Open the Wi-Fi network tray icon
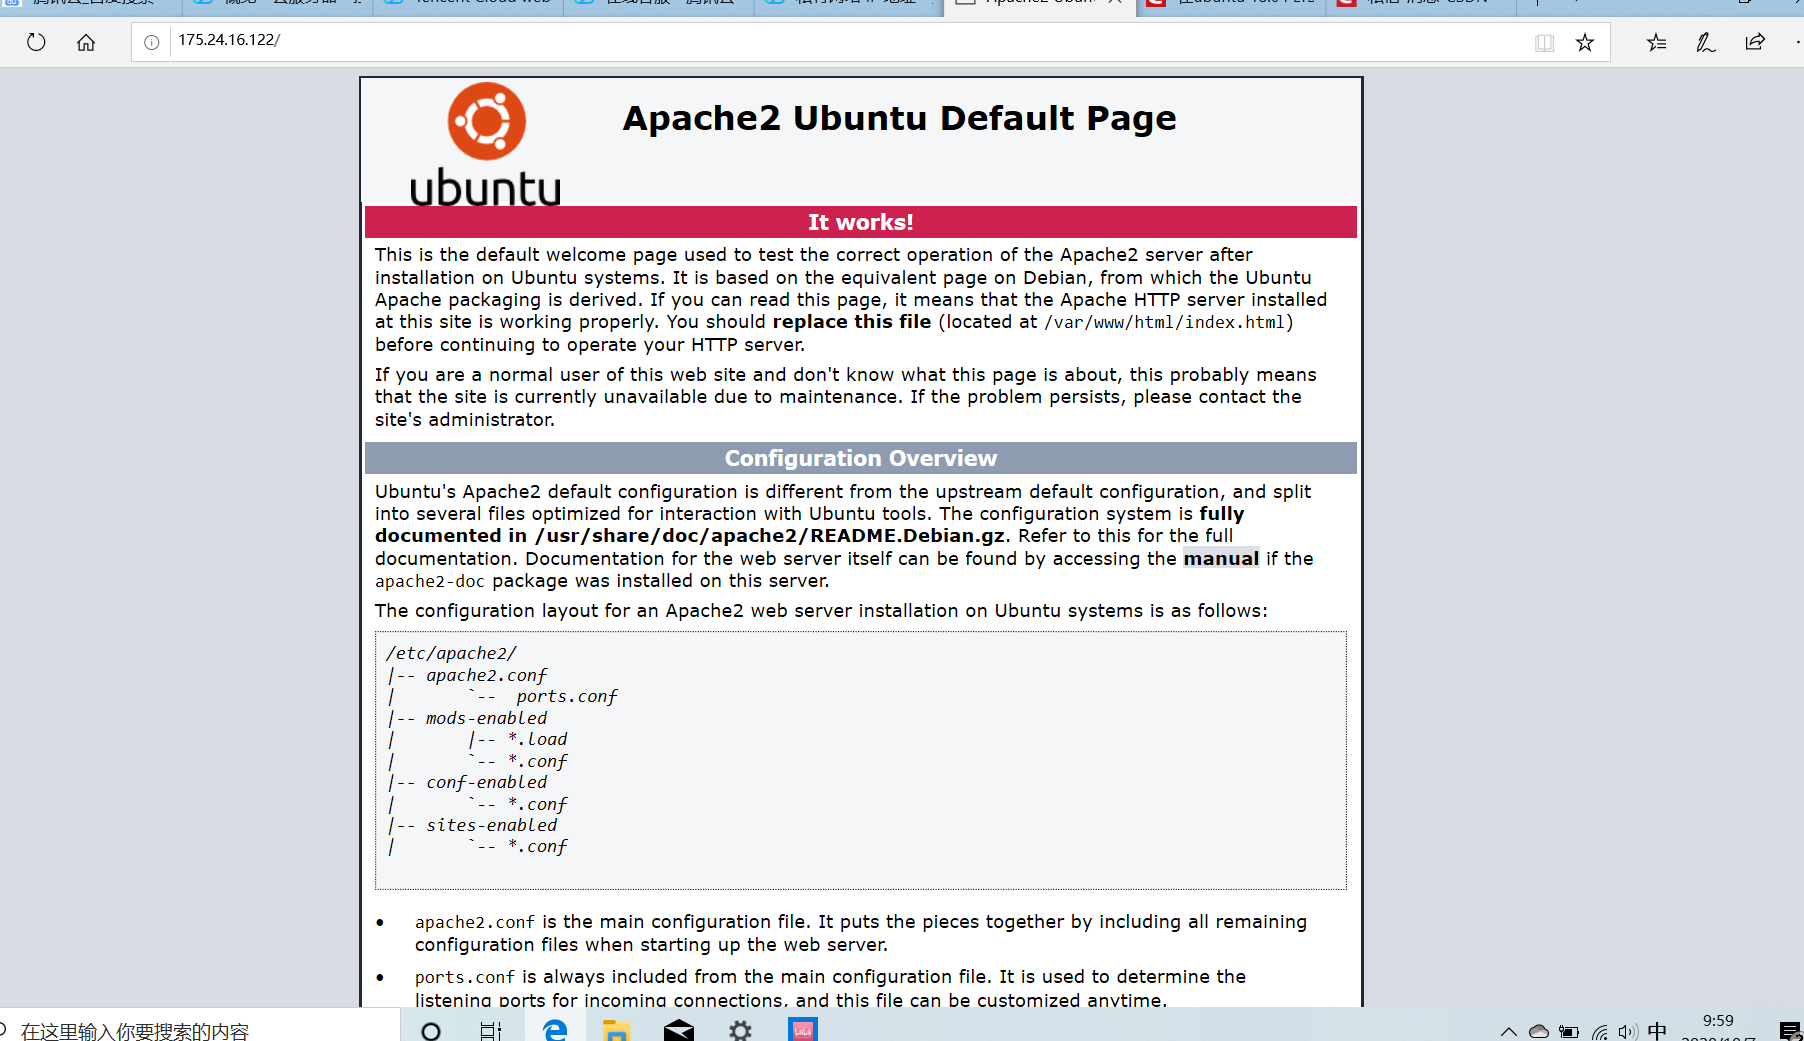Screen dimensions: 1804x1041 coord(1600,1031)
